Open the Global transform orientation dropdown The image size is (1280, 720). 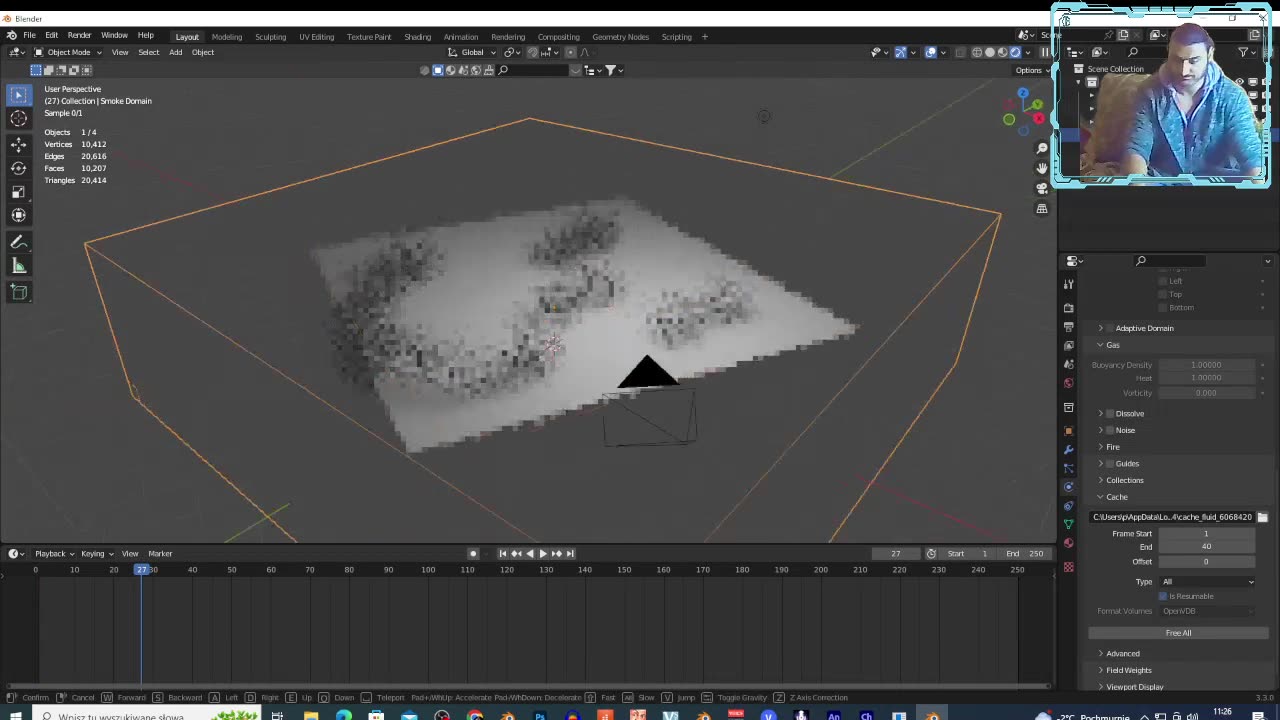[x=473, y=52]
